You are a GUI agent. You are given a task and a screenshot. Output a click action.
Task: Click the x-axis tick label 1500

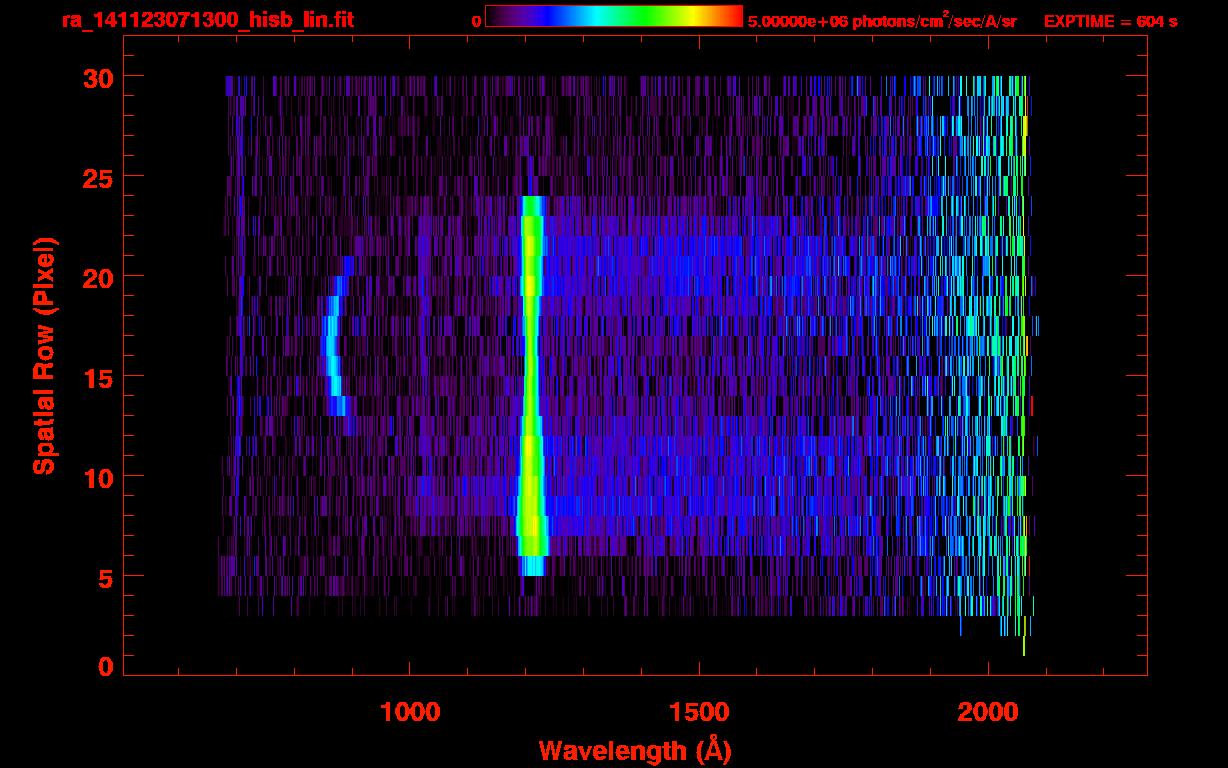(x=699, y=711)
